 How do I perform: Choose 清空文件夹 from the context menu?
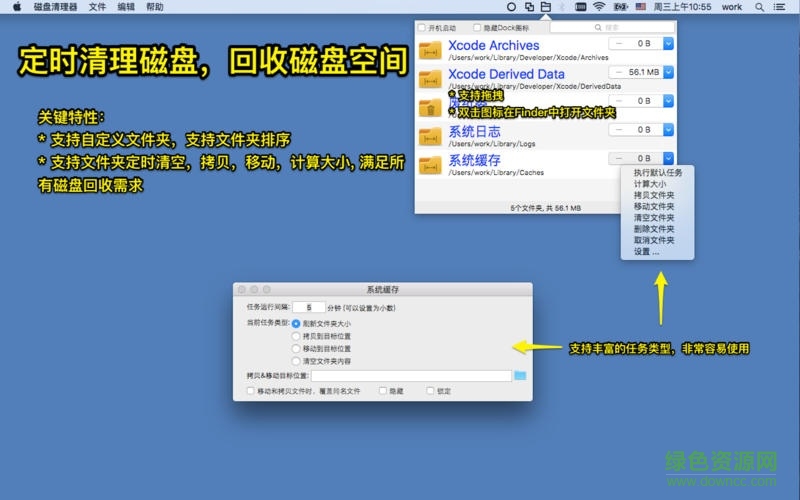coord(654,218)
